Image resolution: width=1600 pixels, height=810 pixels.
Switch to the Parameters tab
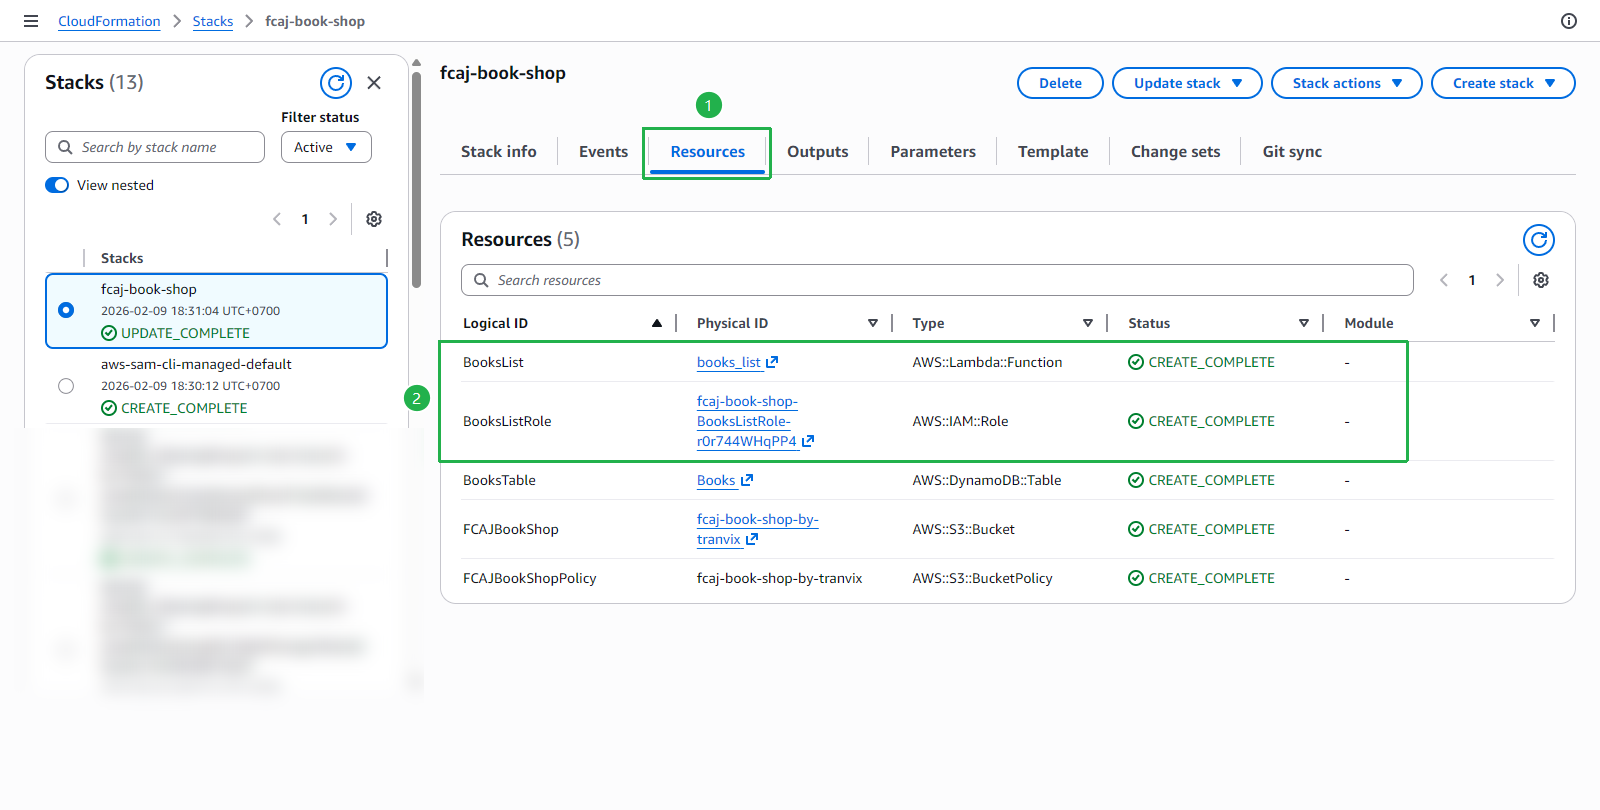click(x=933, y=152)
